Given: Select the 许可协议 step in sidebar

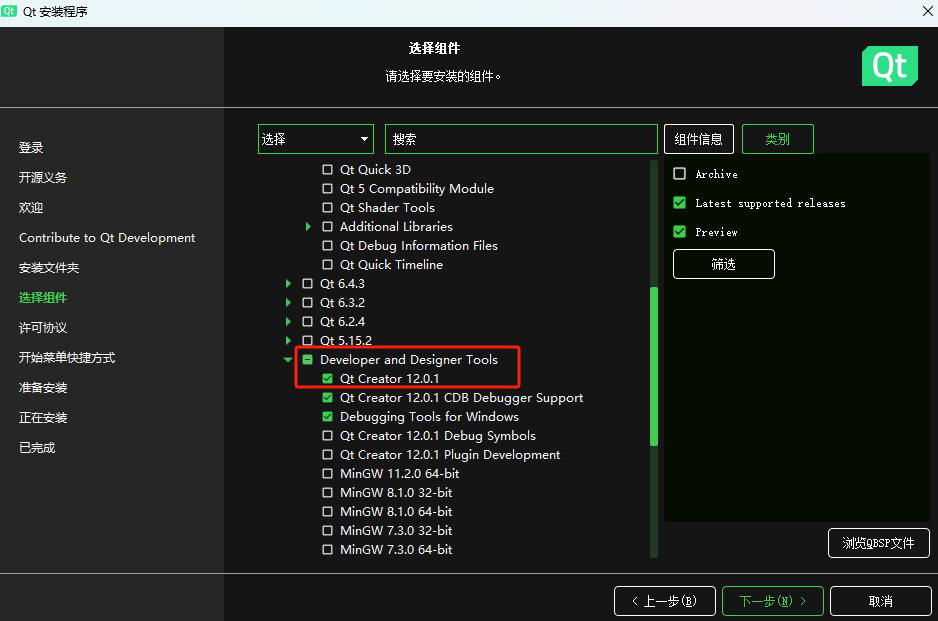Looking at the screenshot, I should click(43, 327).
